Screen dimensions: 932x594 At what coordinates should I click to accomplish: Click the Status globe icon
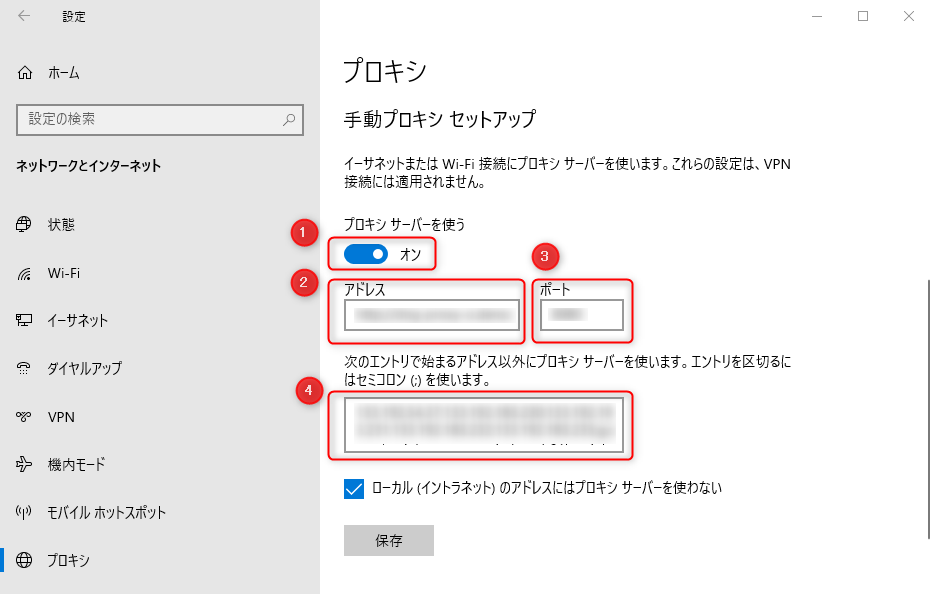coord(25,225)
